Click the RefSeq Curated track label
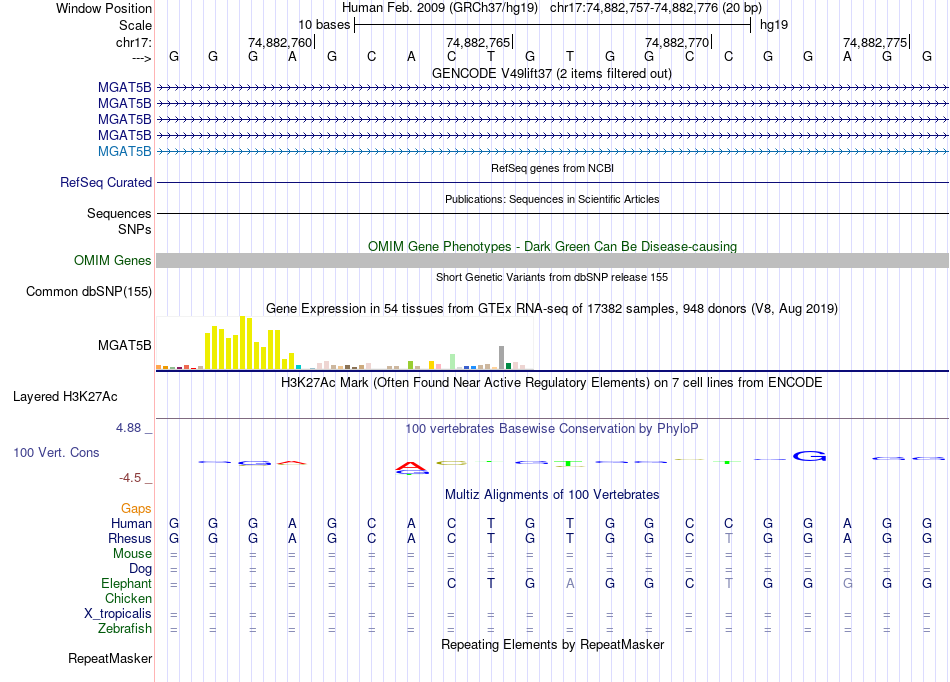 [106, 182]
